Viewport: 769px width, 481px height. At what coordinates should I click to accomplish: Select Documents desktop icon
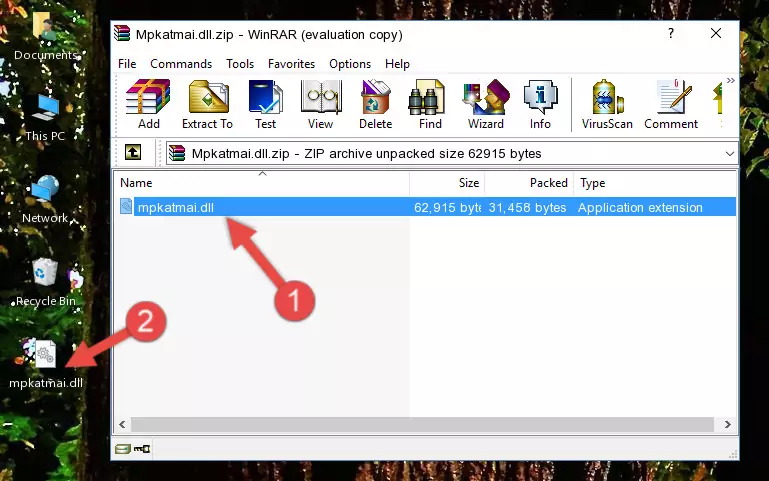click(46, 36)
